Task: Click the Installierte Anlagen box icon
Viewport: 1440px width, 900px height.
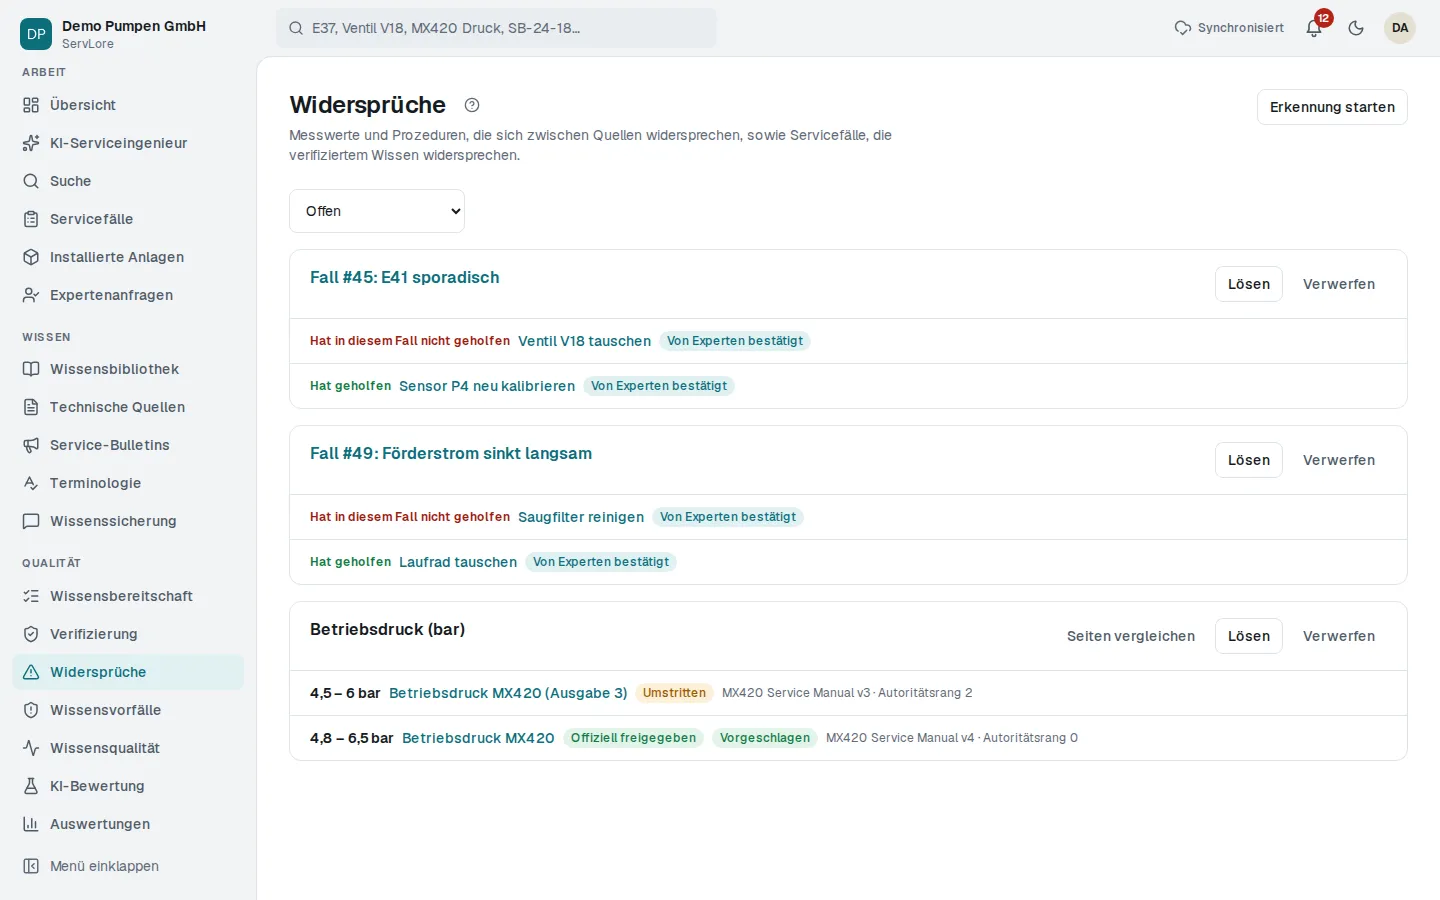Action: tap(31, 257)
